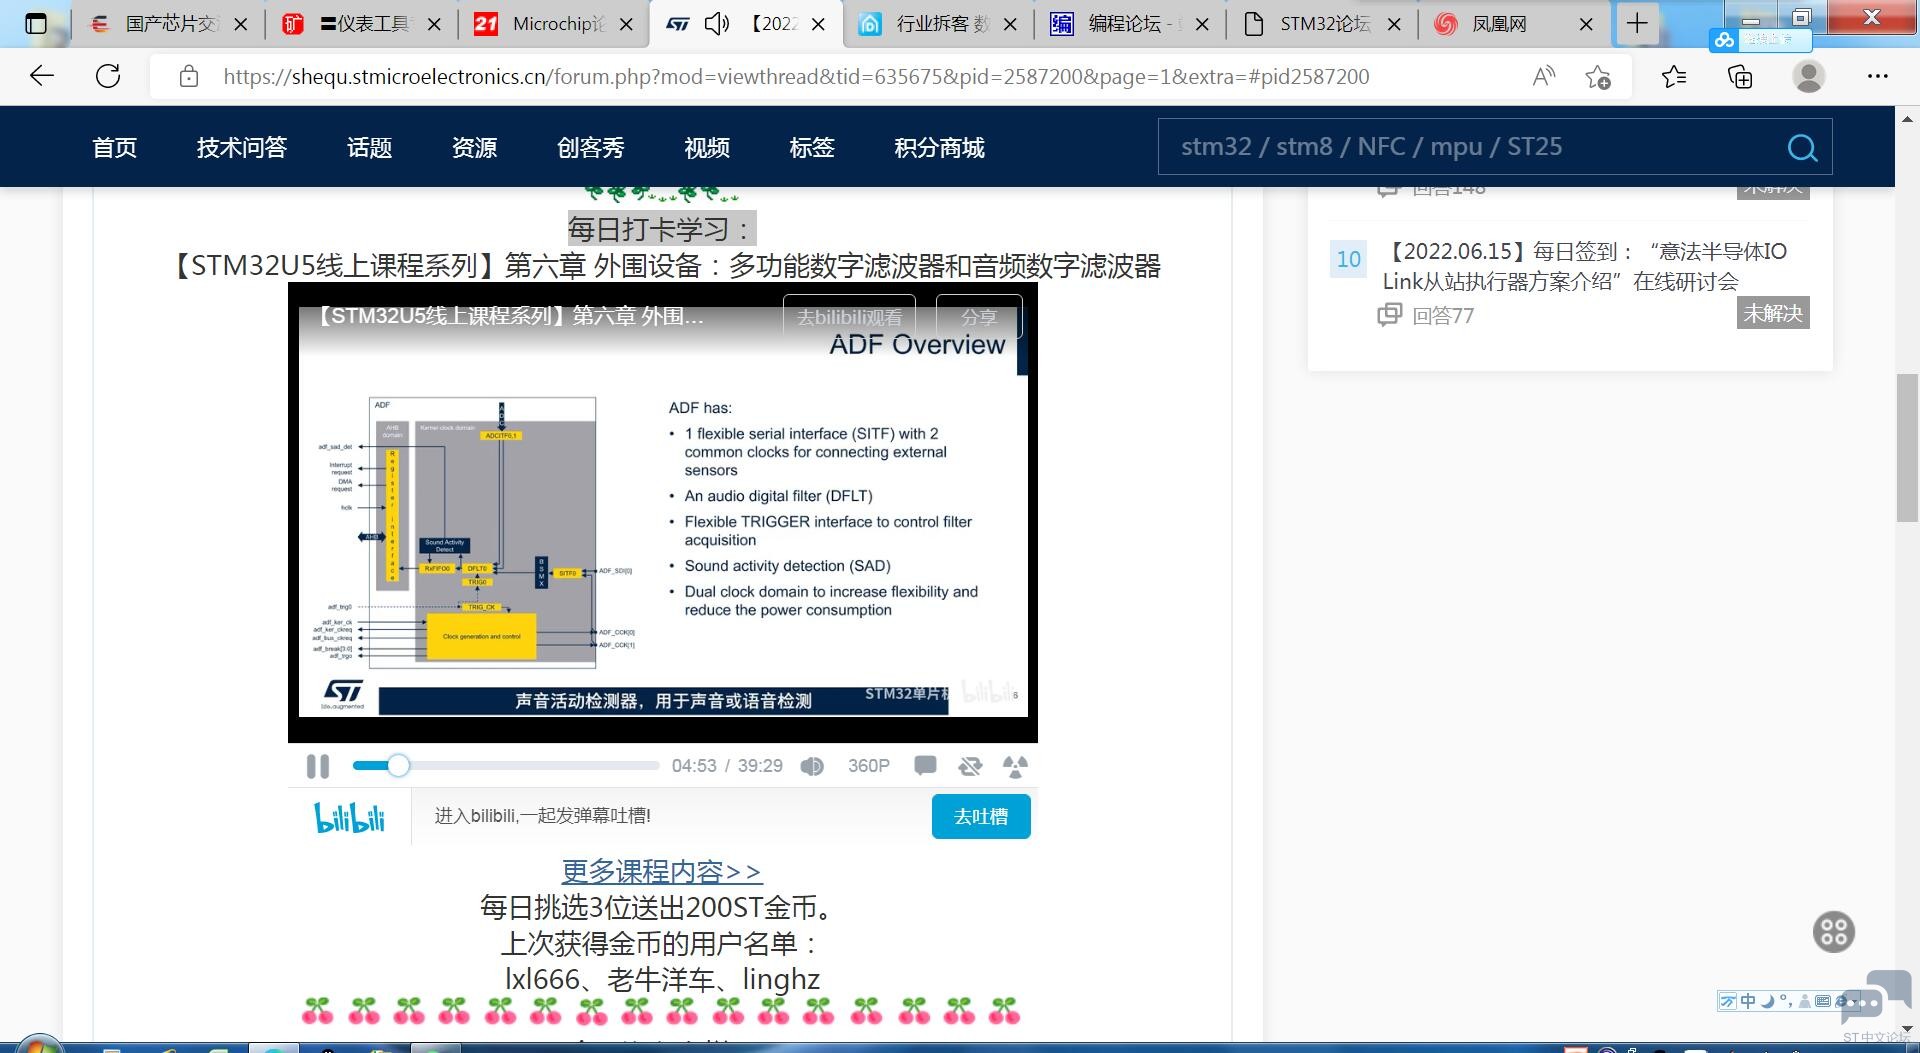Click the 每日打卡学习 highlighted heading
Screen dimensions: 1920x1053
click(x=662, y=229)
